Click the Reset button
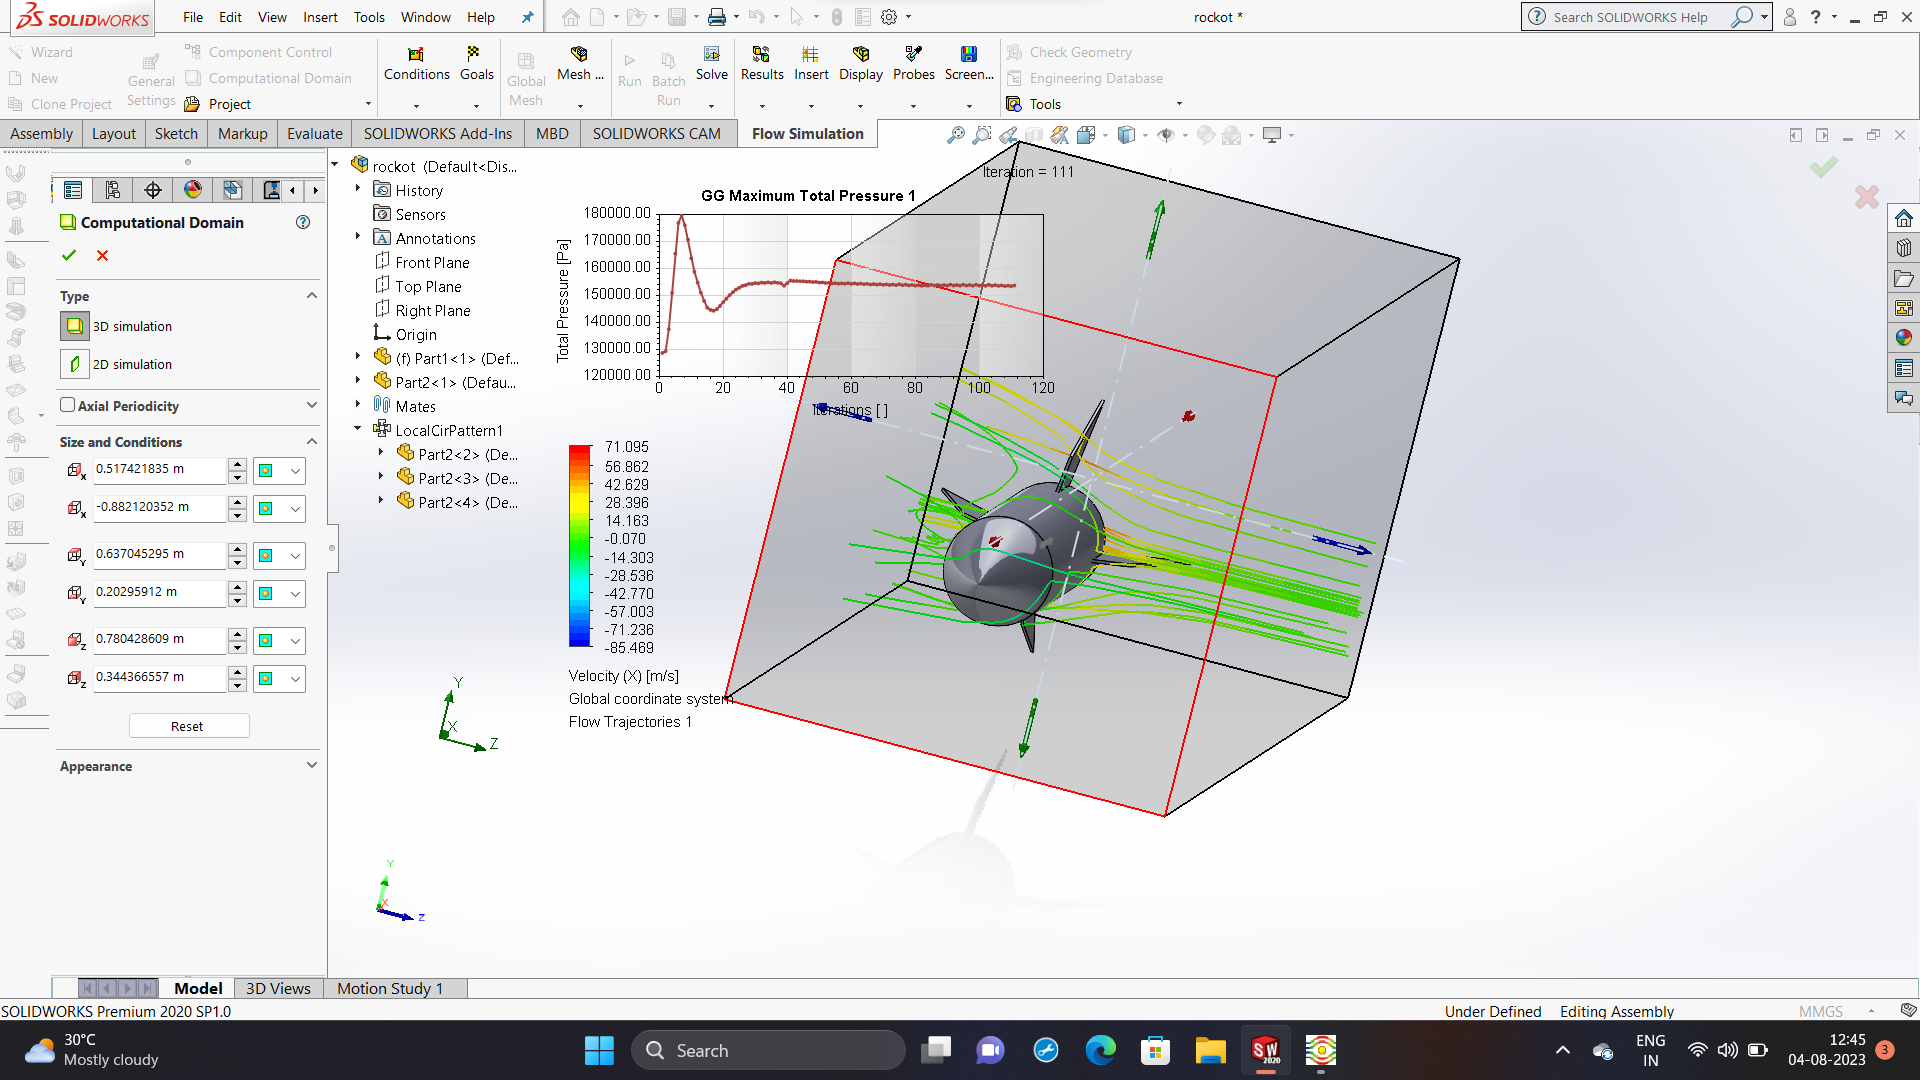This screenshot has height=1080, width=1920. click(188, 726)
